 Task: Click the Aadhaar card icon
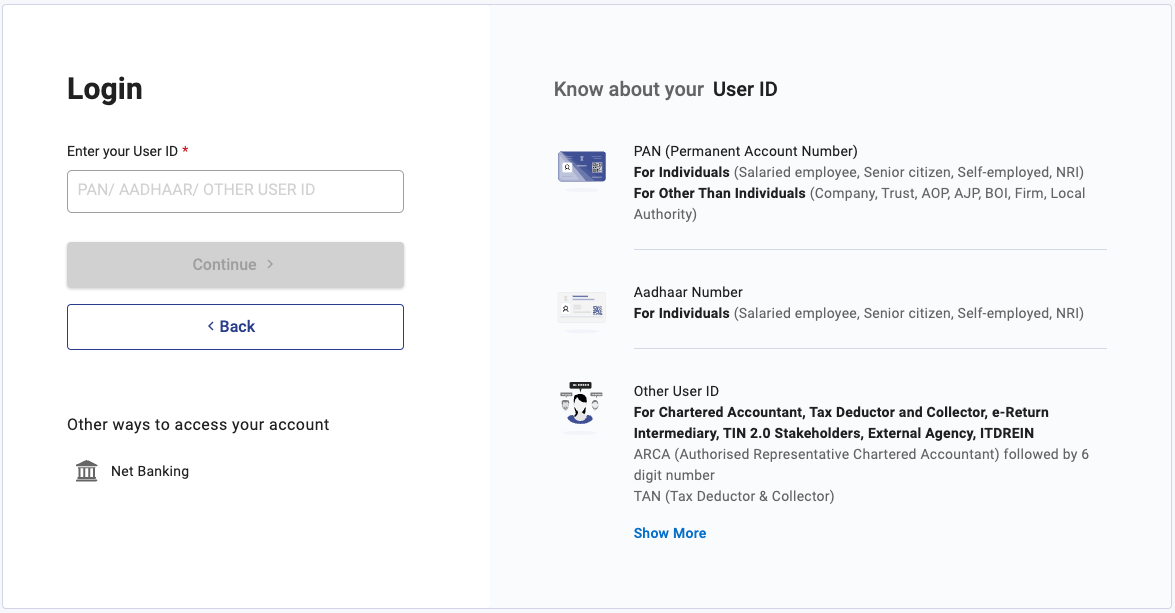point(581,307)
